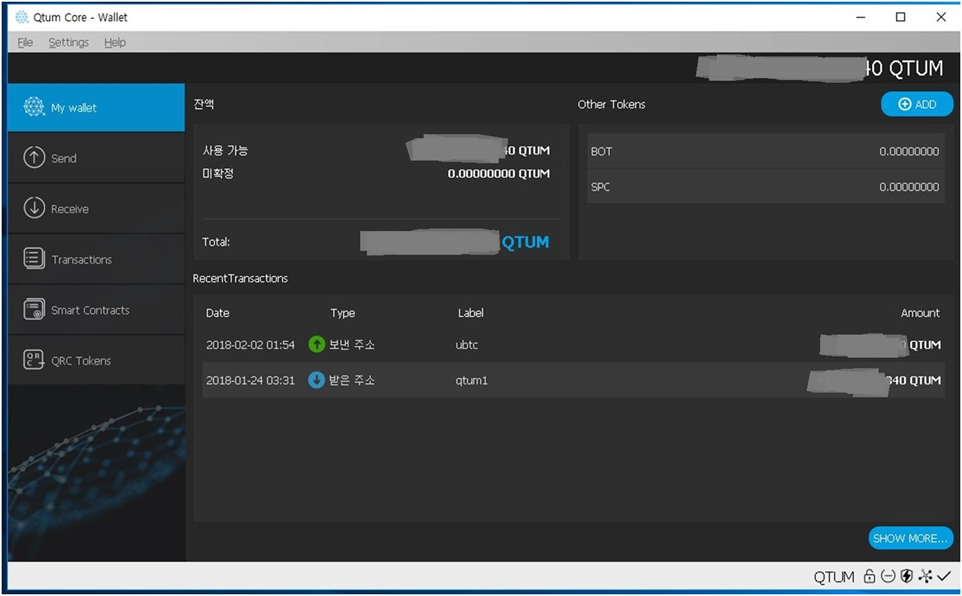Click the Date column header
The image size is (962, 596).
[218, 313]
